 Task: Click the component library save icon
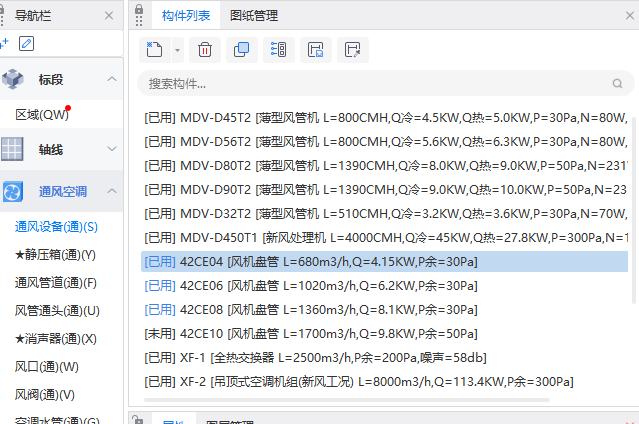(316, 50)
